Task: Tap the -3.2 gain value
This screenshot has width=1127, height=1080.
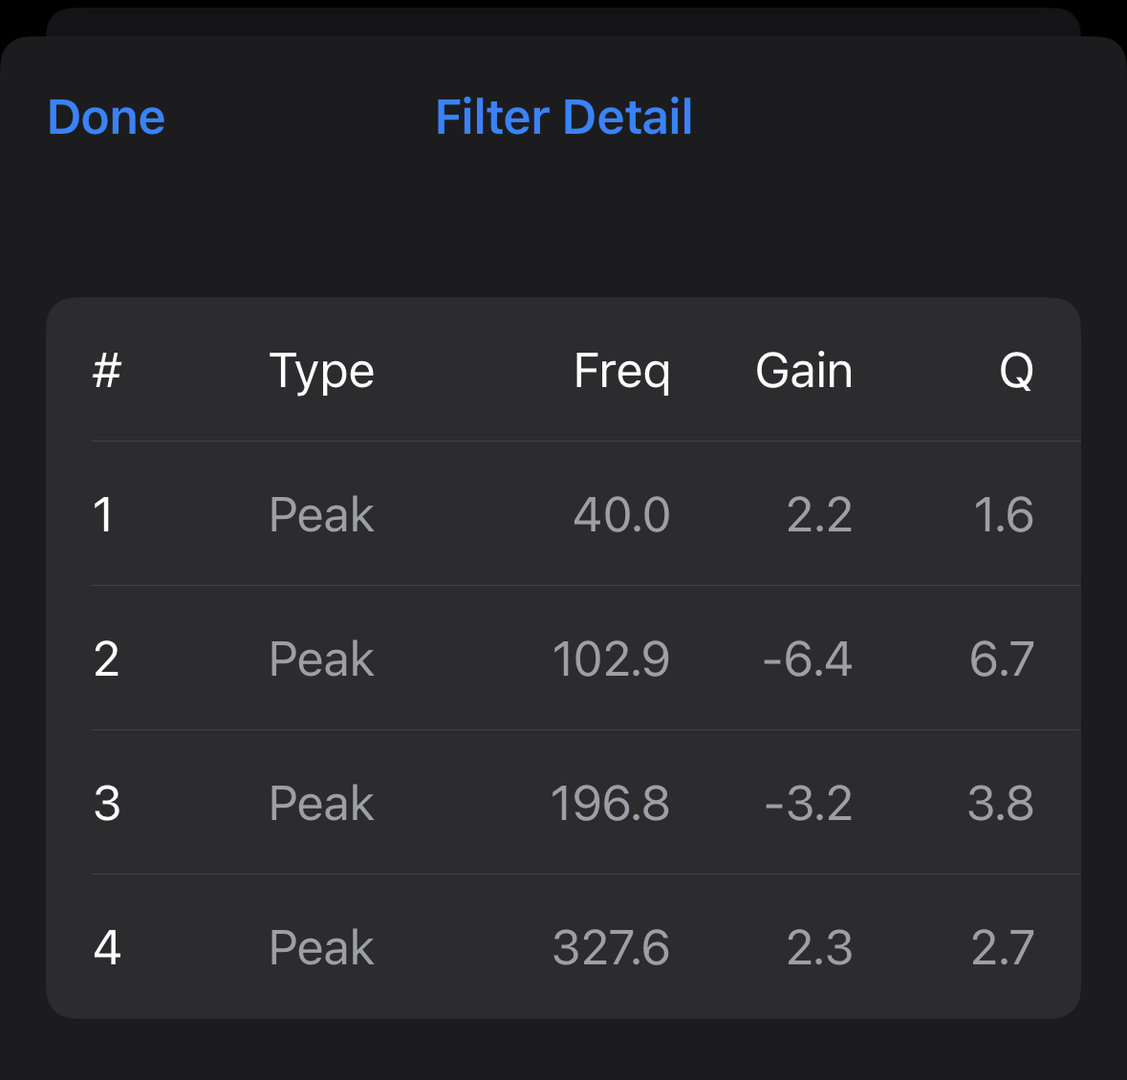Action: point(809,803)
